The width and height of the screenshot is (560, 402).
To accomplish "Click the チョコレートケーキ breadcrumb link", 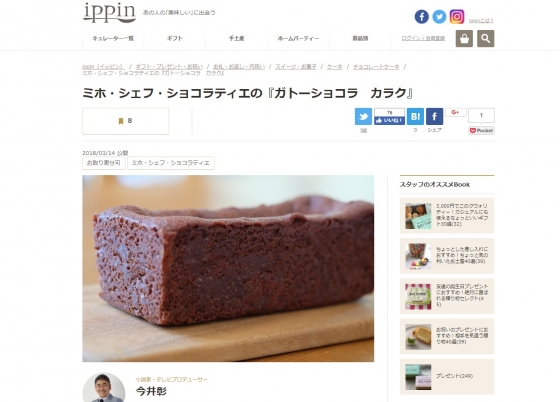I will click(376, 67).
